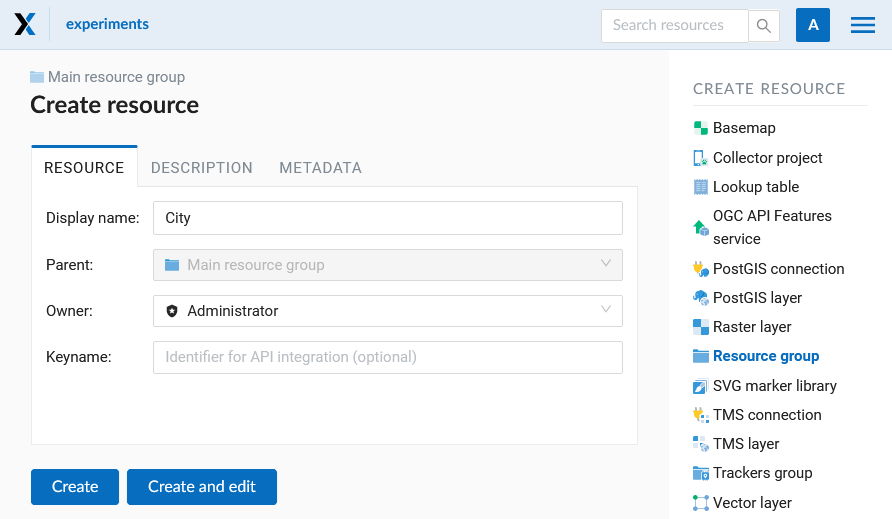Screen dimensions: 892x519
Task: Select the Raster layer icon
Action: (701, 327)
